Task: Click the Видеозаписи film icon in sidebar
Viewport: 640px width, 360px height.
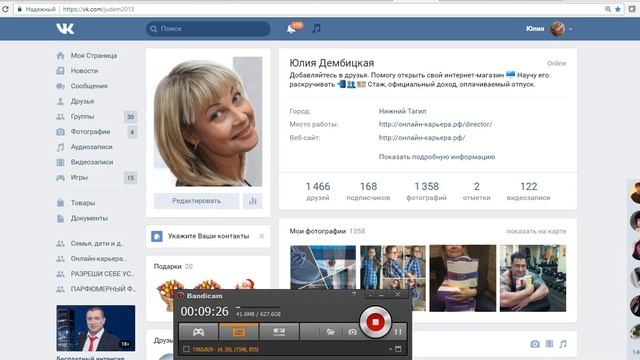Action: 60,162
